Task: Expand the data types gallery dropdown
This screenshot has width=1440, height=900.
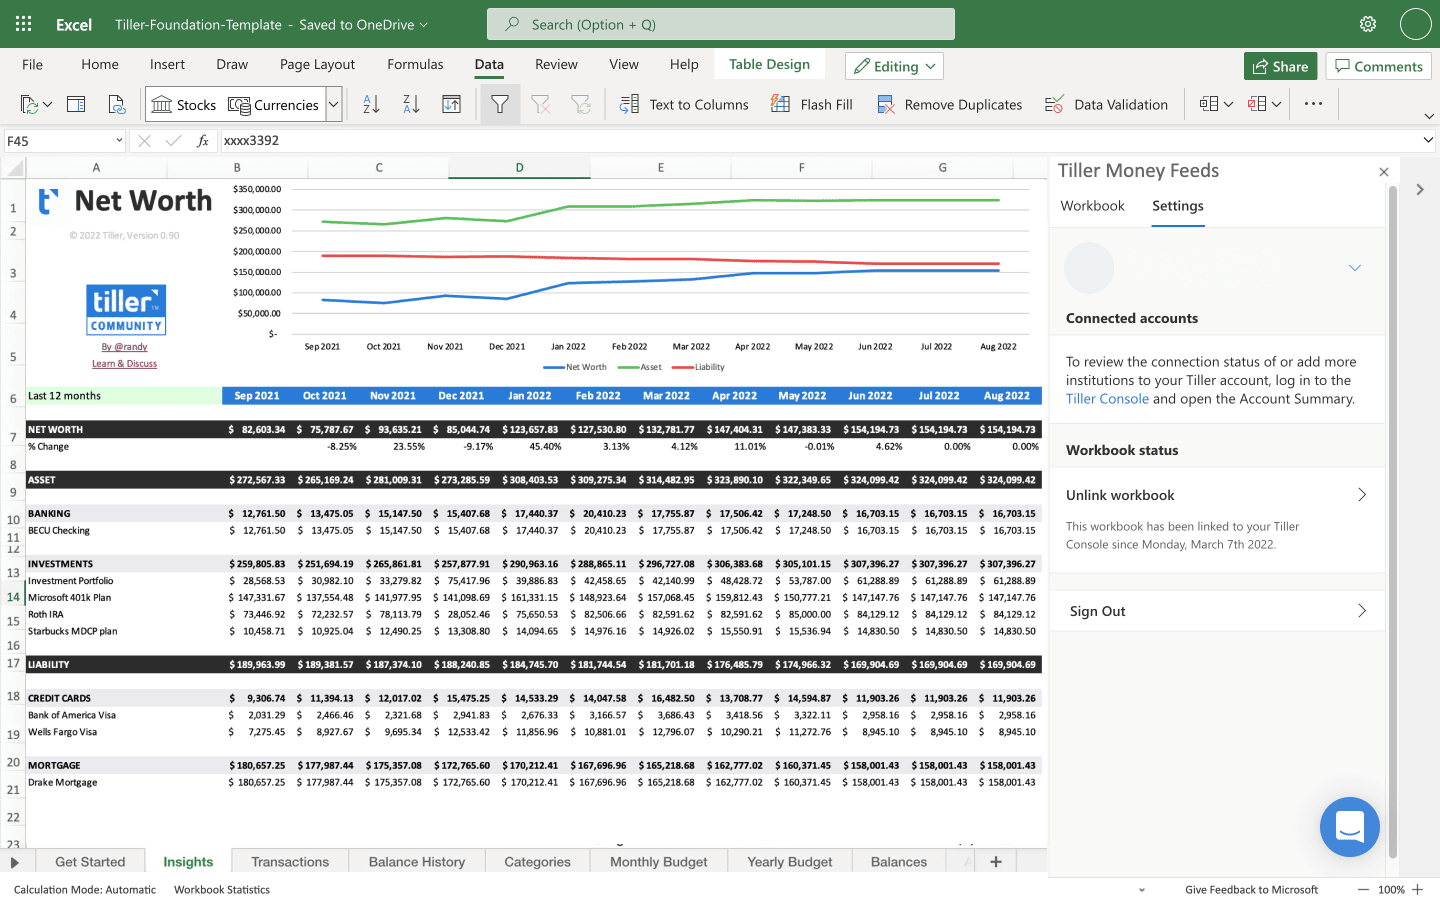Action: (334, 104)
